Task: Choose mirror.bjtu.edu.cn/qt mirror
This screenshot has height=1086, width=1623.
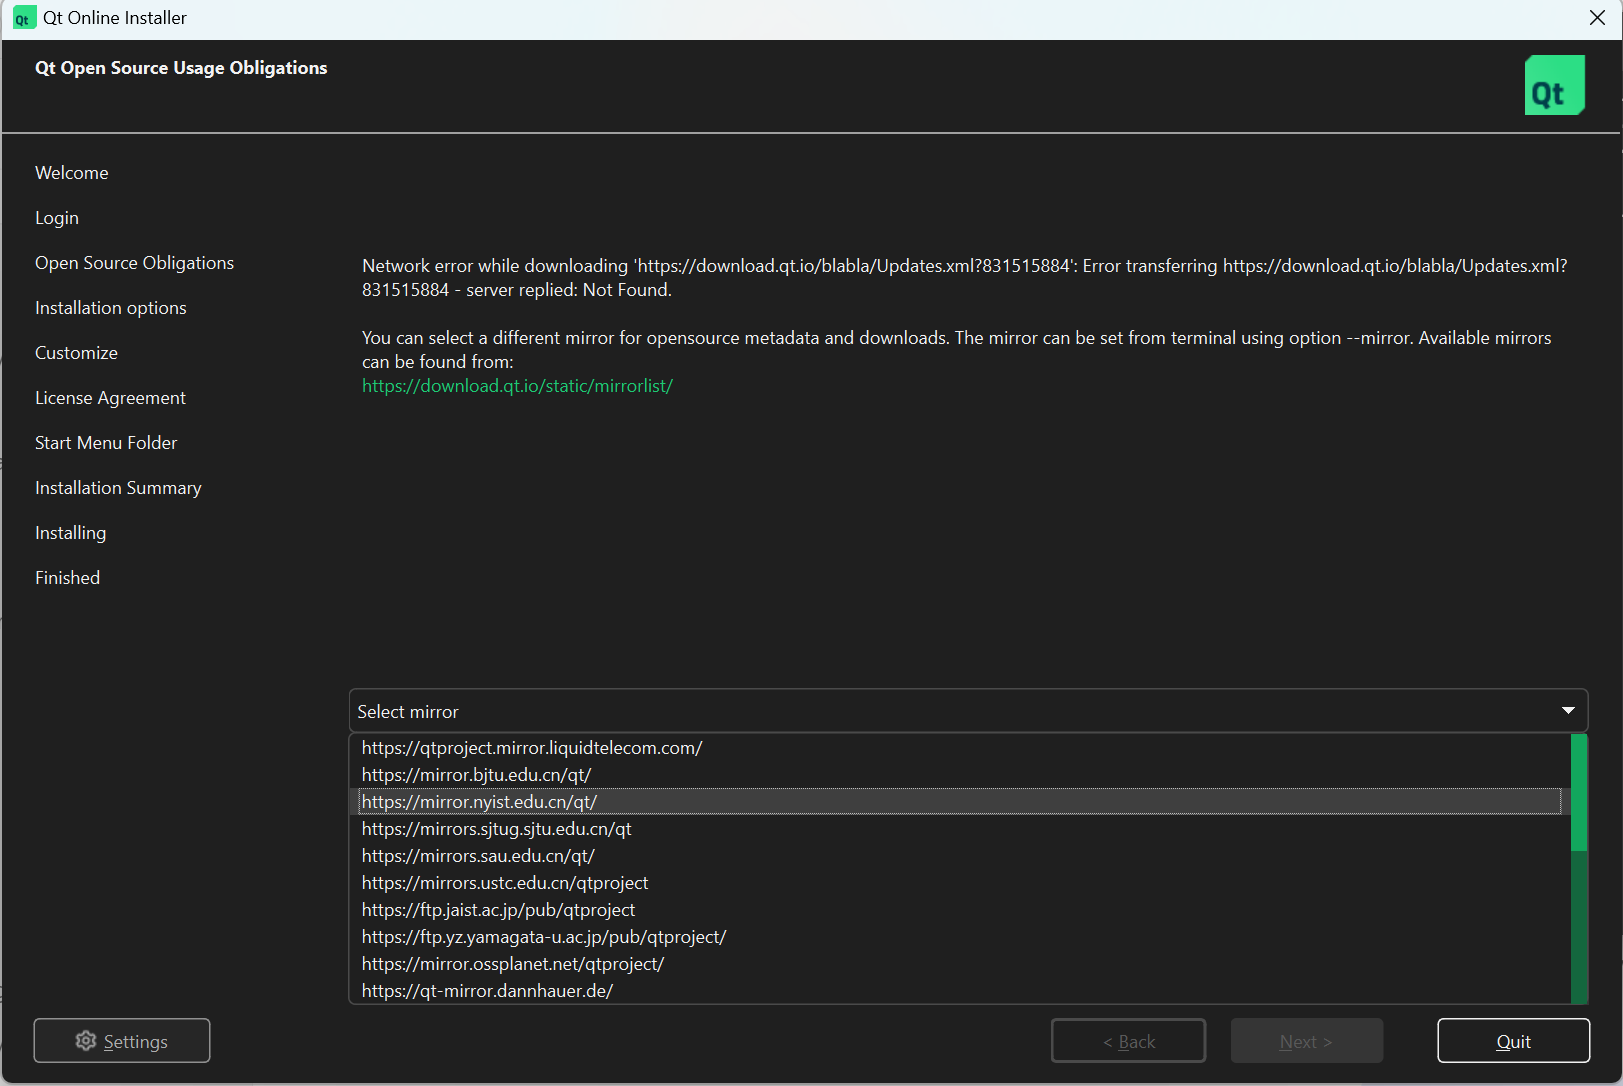Action: [960, 775]
